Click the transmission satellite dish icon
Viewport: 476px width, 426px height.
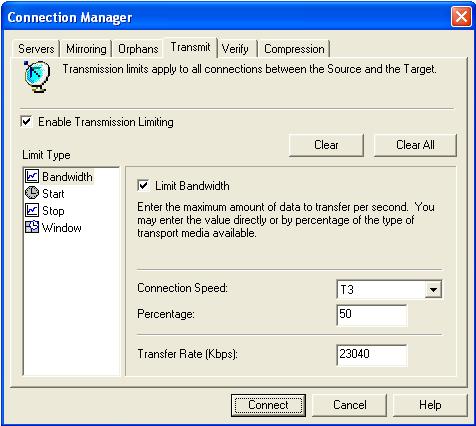tap(36, 76)
